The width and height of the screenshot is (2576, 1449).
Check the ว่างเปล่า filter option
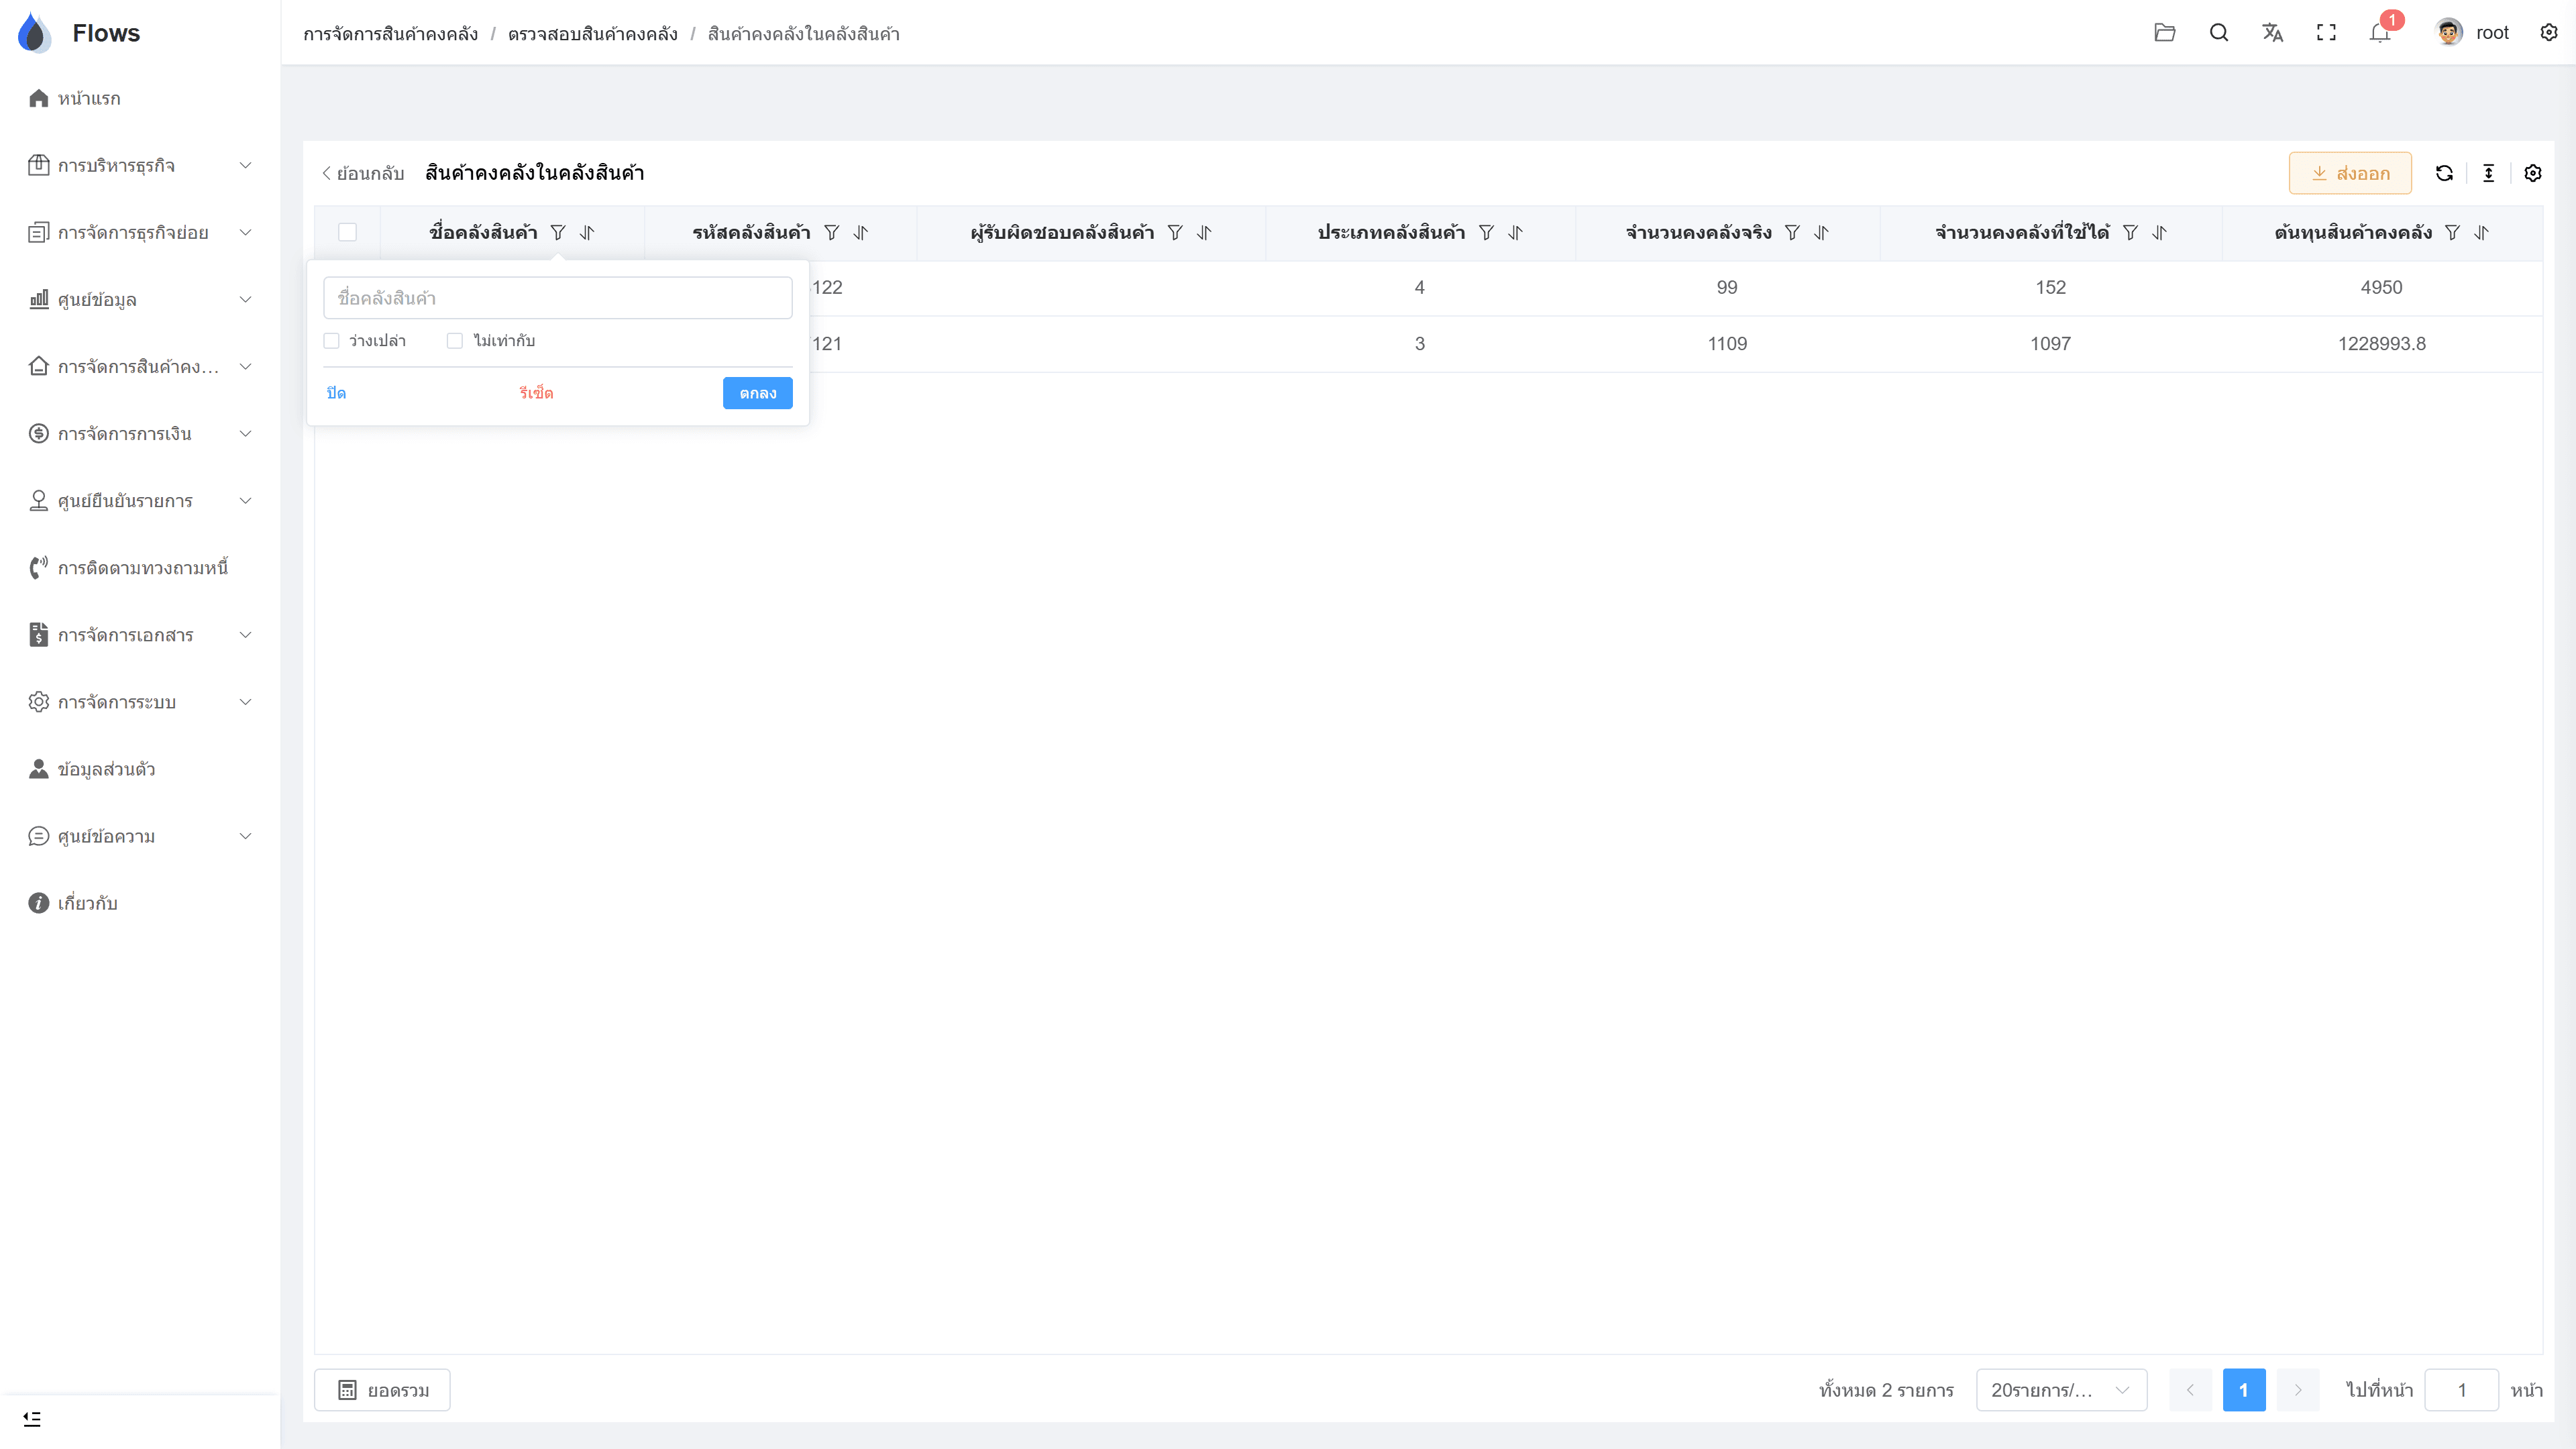[x=331, y=341]
